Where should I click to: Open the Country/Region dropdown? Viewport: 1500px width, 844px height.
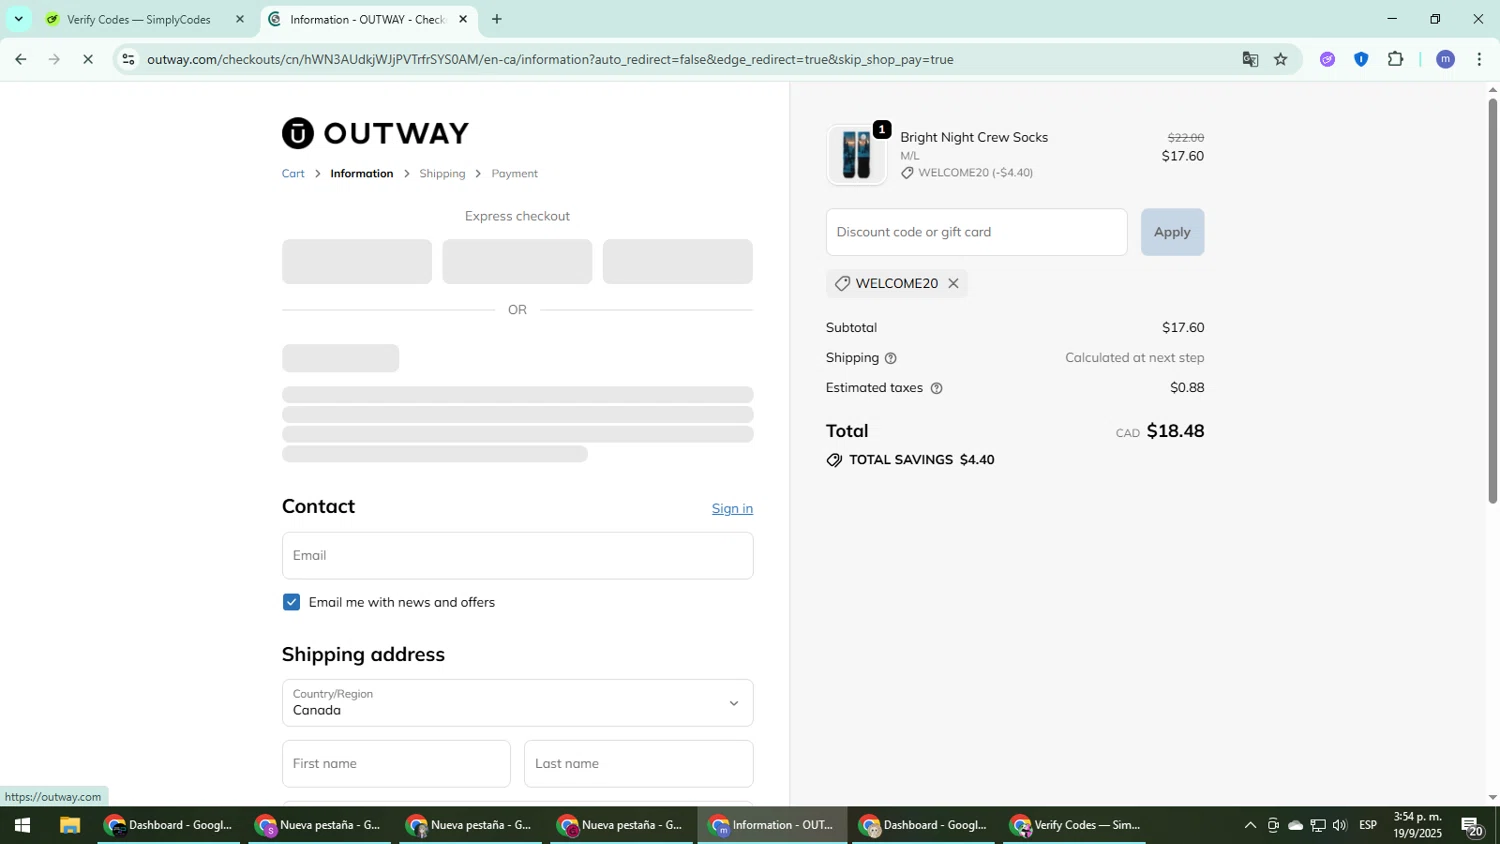click(517, 703)
